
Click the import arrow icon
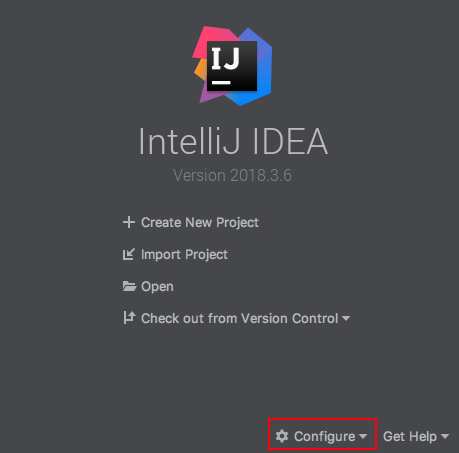(x=129, y=254)
